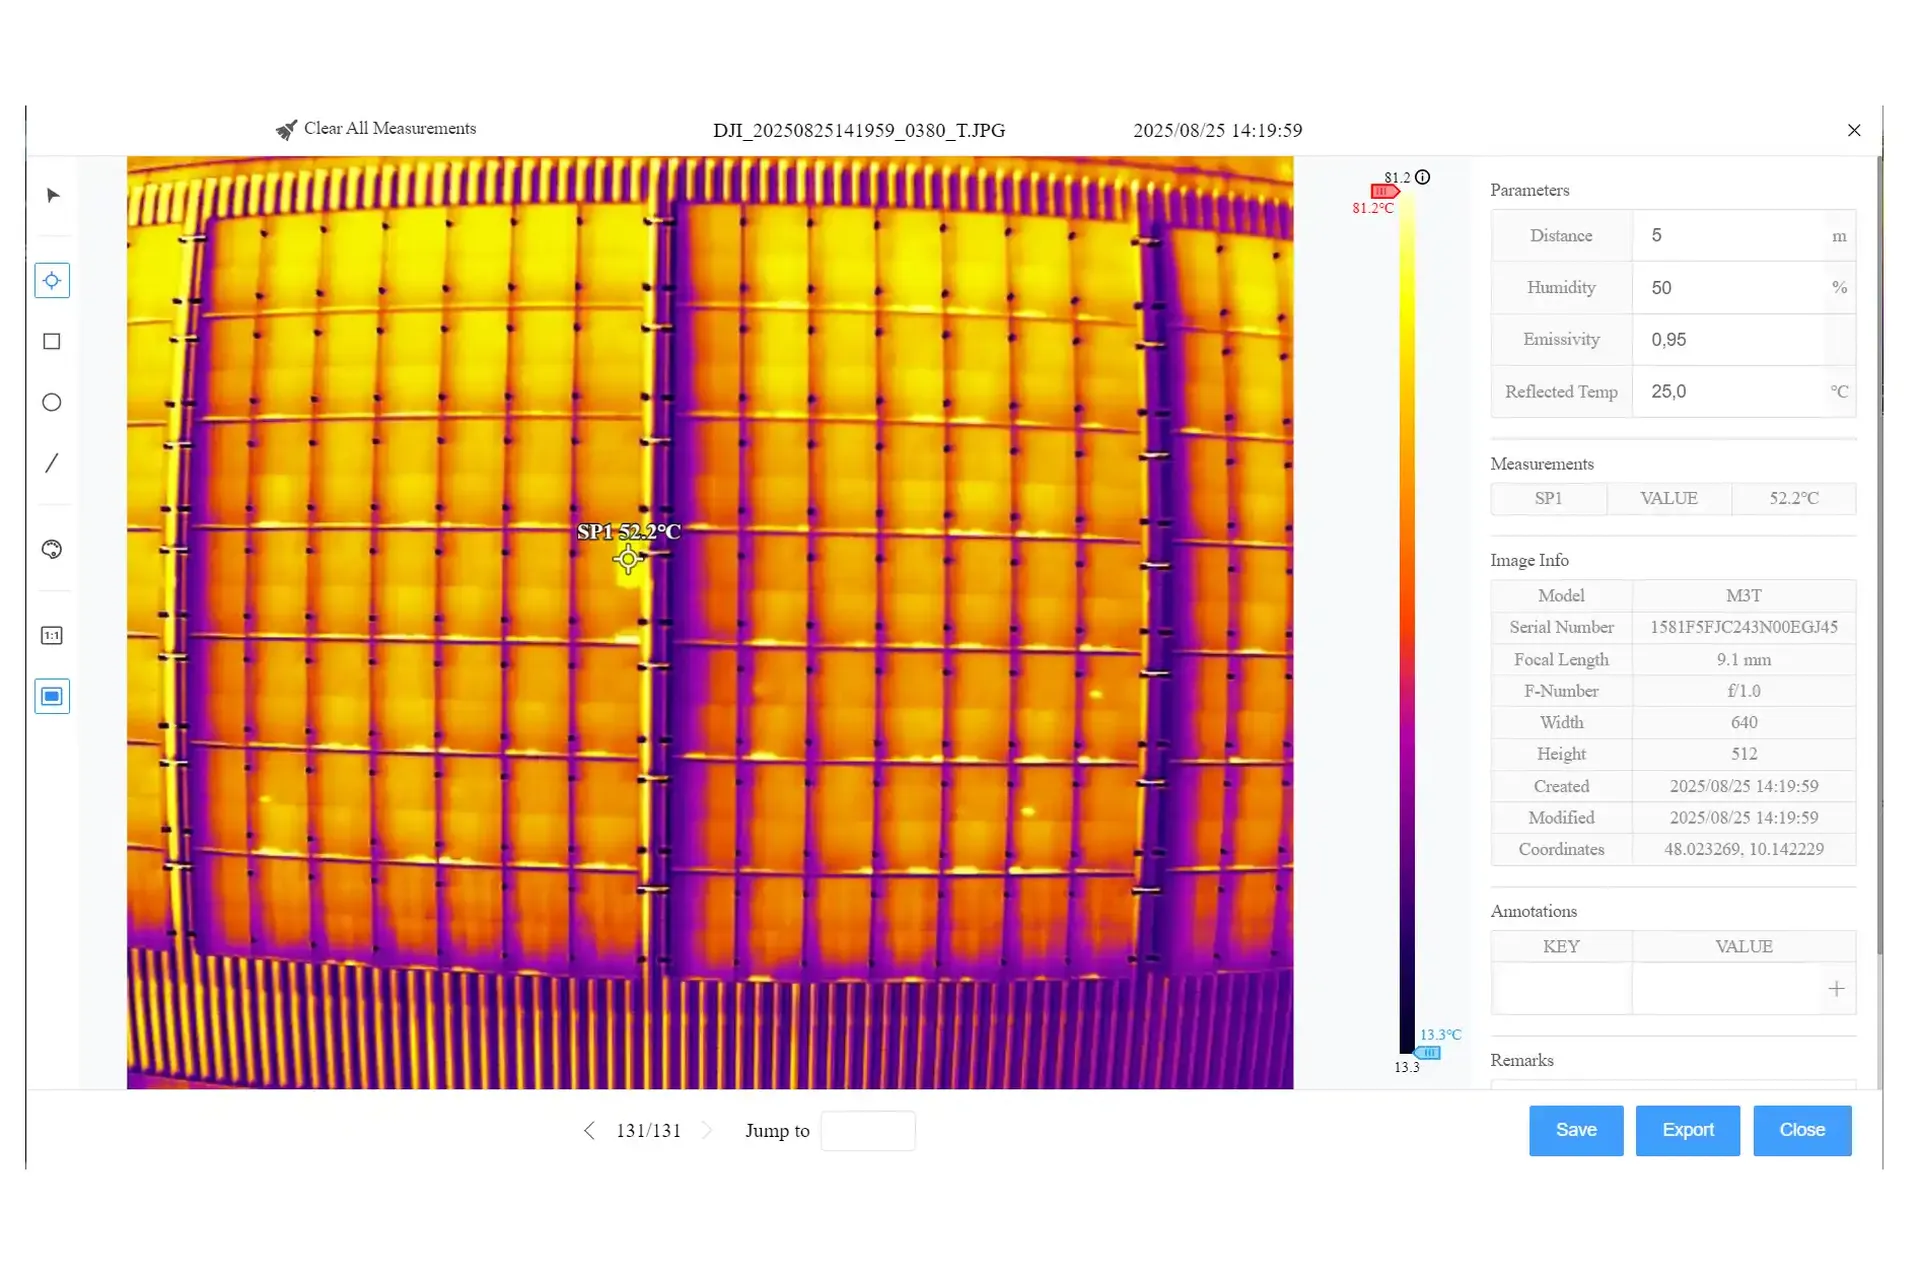Select the spot measurement tool

[x=52, y=281]
